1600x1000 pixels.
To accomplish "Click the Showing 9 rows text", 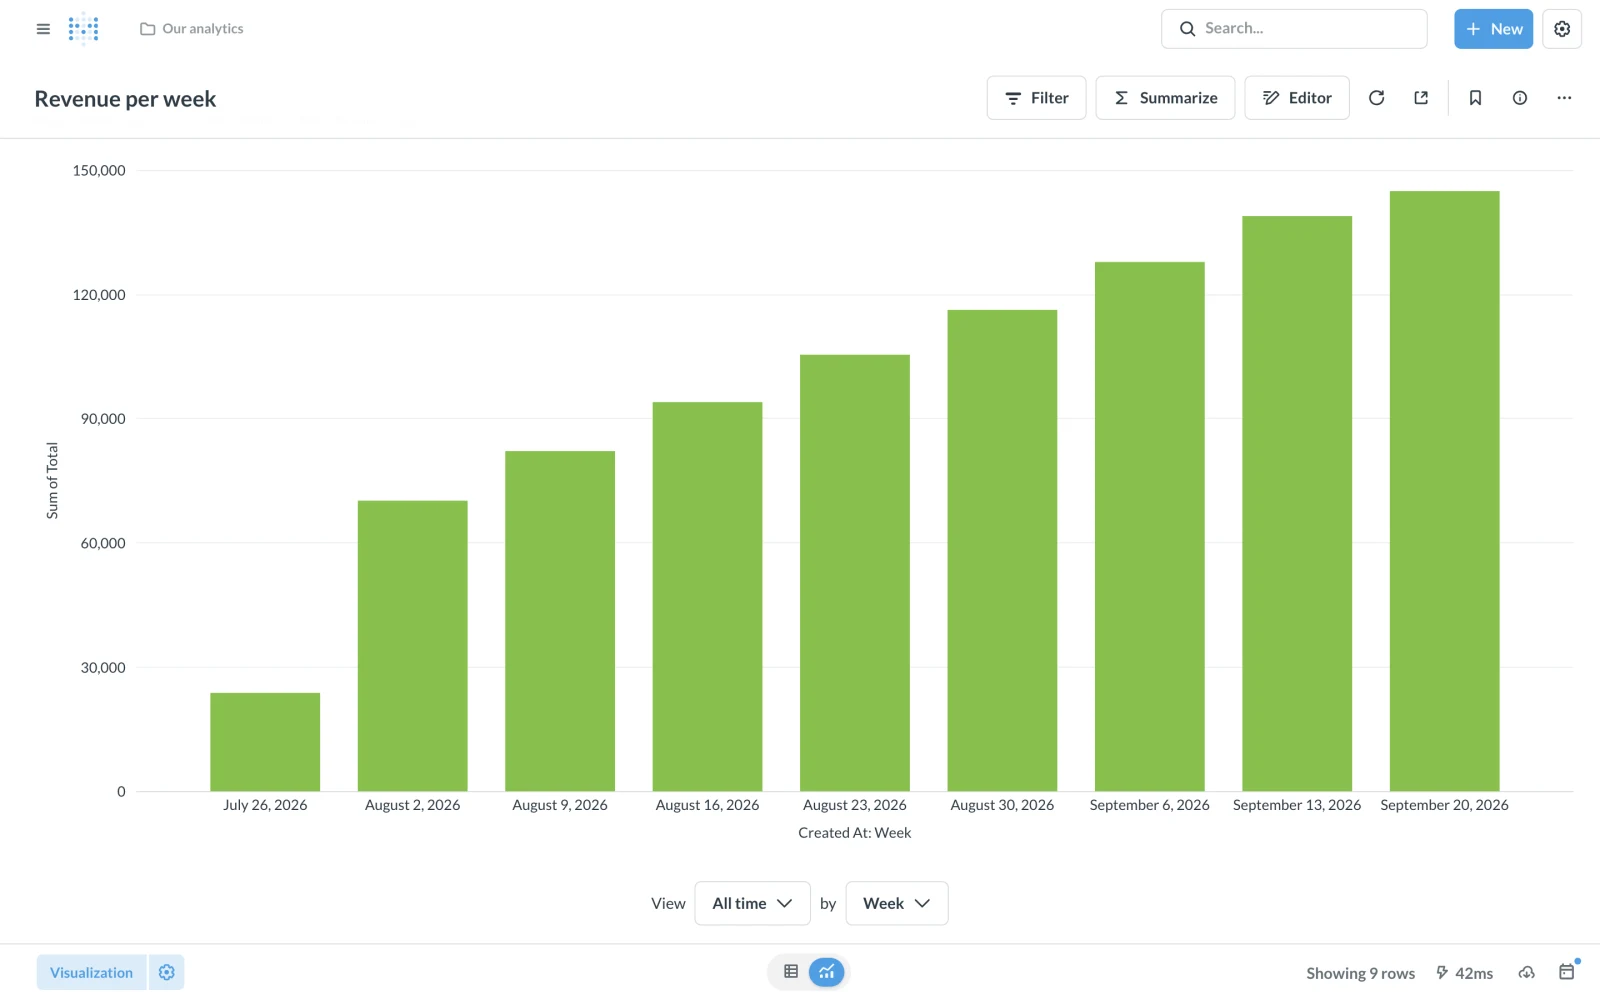I will 1360,973.
